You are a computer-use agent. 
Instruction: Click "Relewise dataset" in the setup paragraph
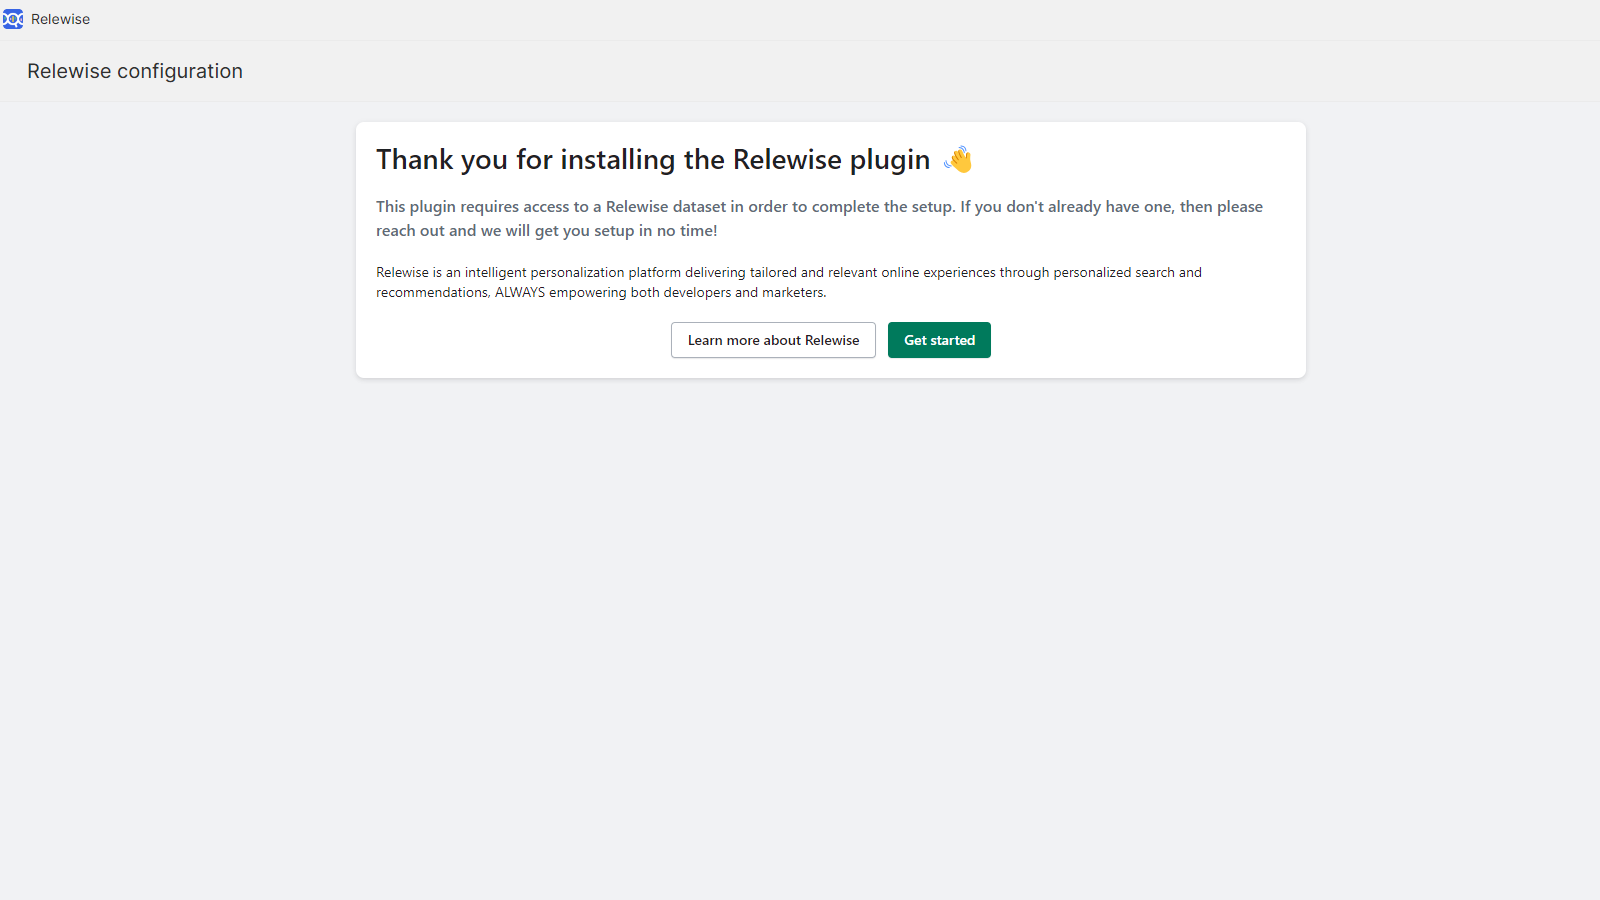666,207
